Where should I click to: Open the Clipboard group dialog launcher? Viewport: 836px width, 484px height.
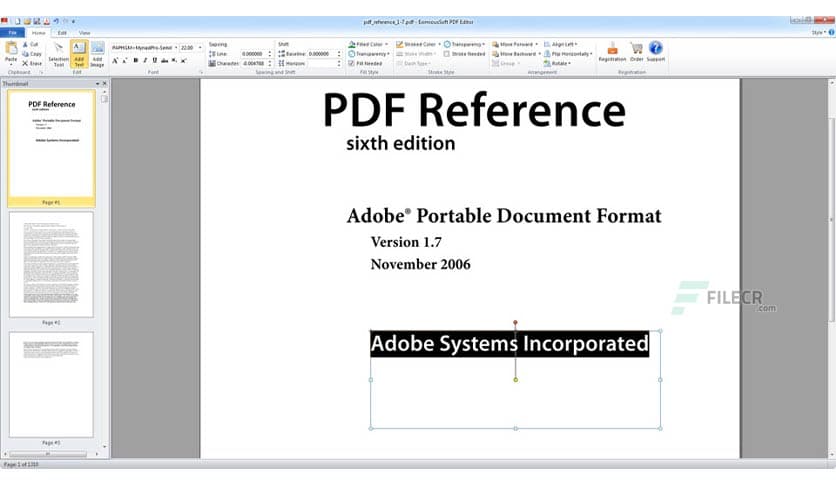[x=42, y=72]
